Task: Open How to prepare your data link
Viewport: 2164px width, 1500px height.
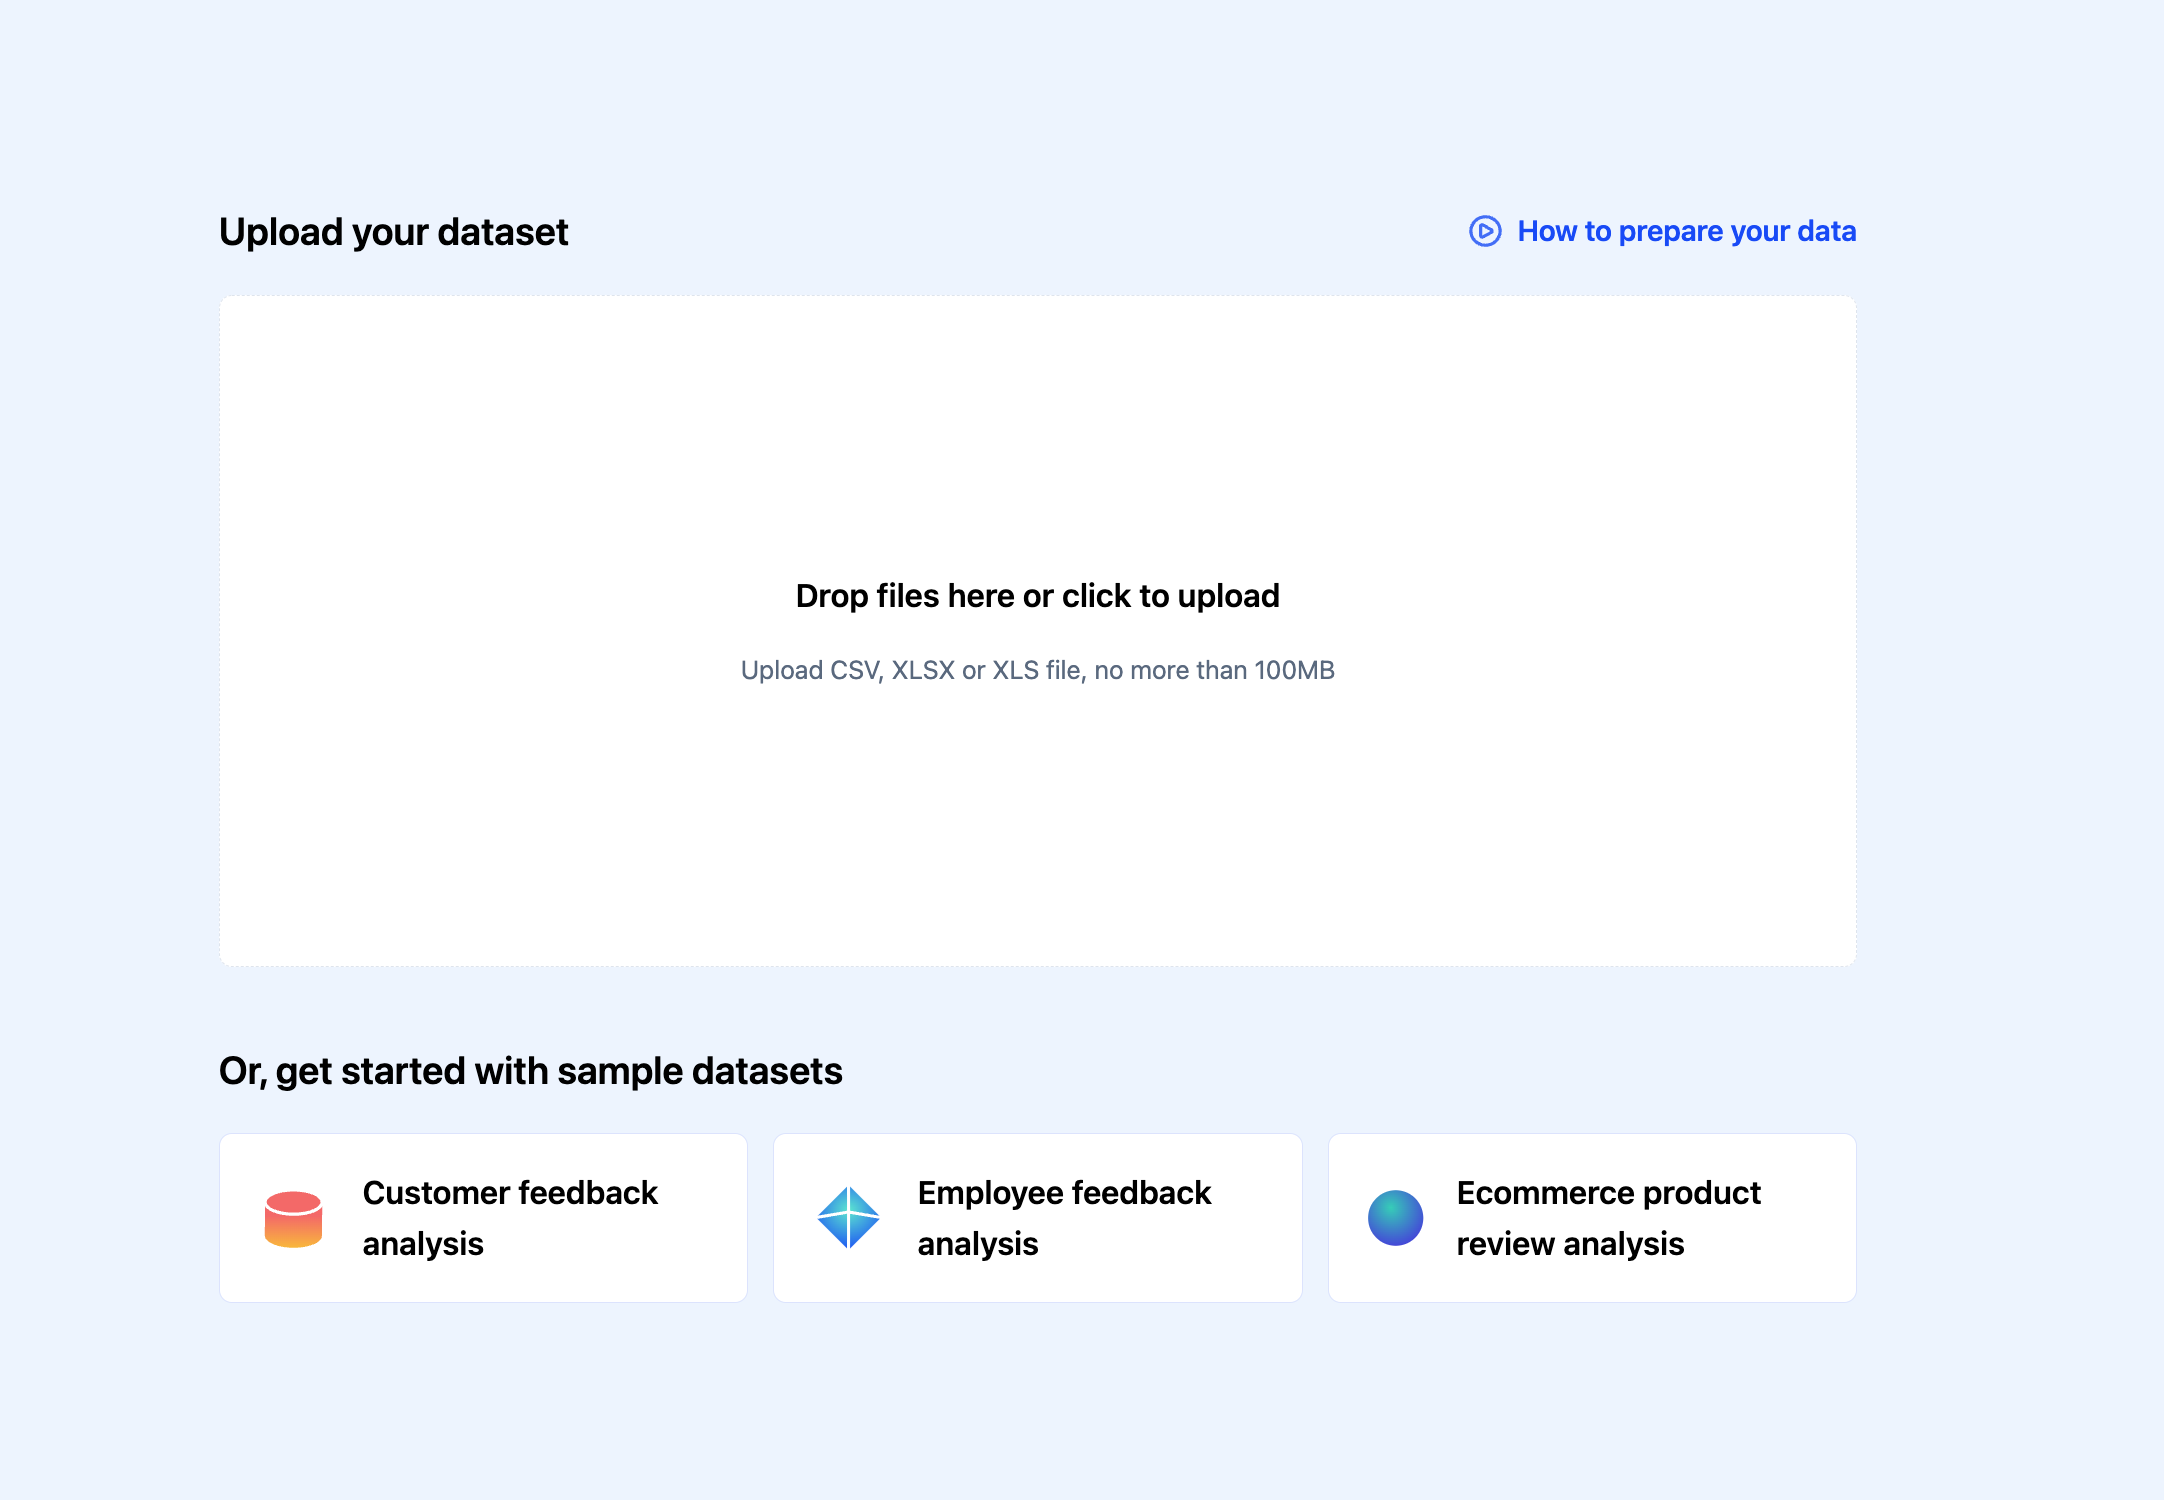Action: tap(1686, 231)
